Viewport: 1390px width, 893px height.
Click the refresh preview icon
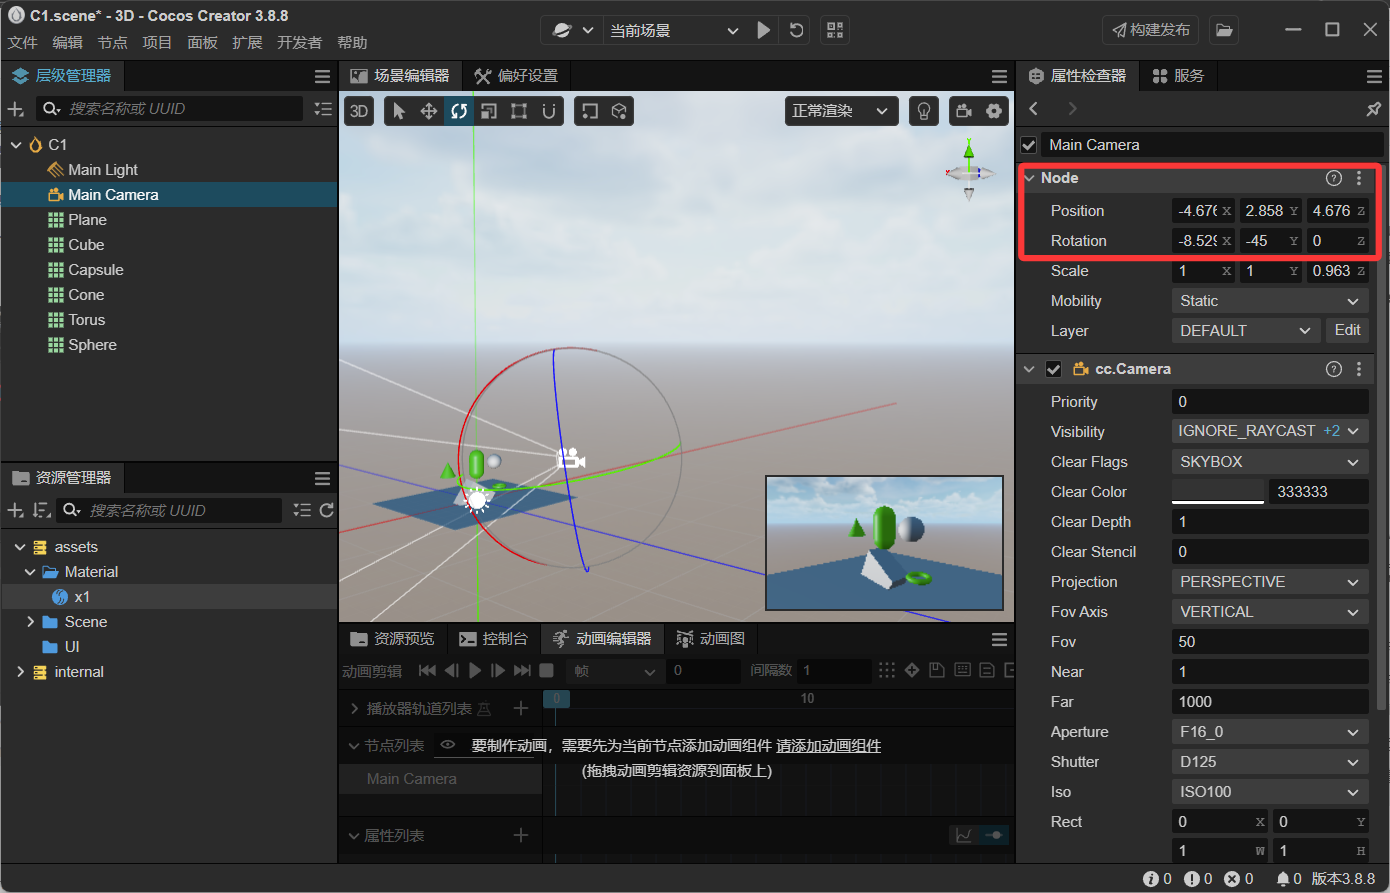coord(796,30)
